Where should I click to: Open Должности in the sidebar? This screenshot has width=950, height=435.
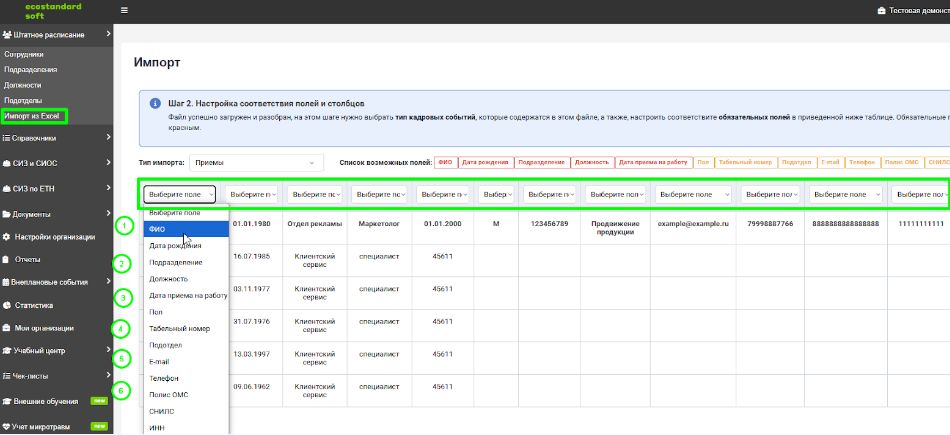22,85
